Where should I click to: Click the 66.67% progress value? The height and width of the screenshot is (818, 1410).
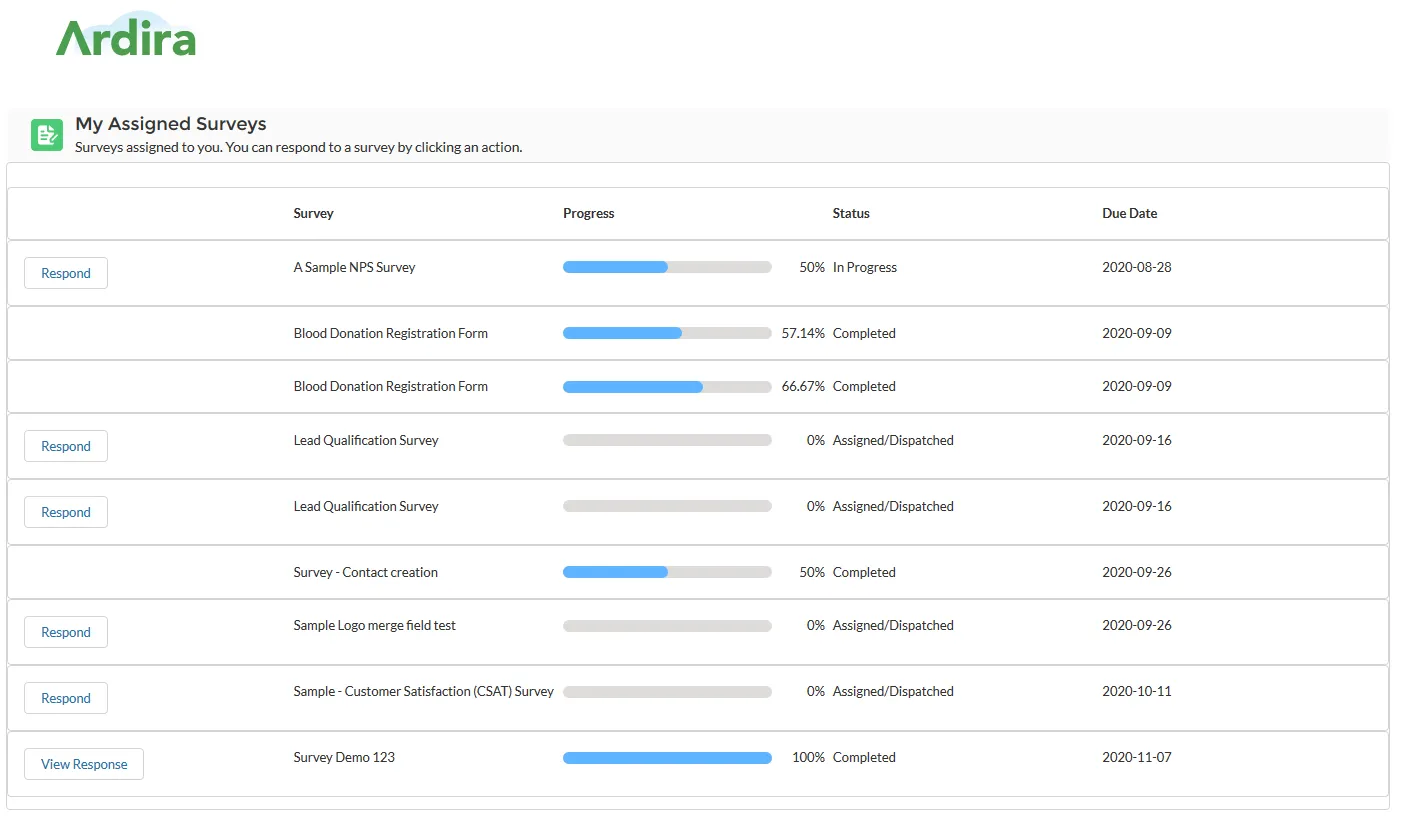803,386
